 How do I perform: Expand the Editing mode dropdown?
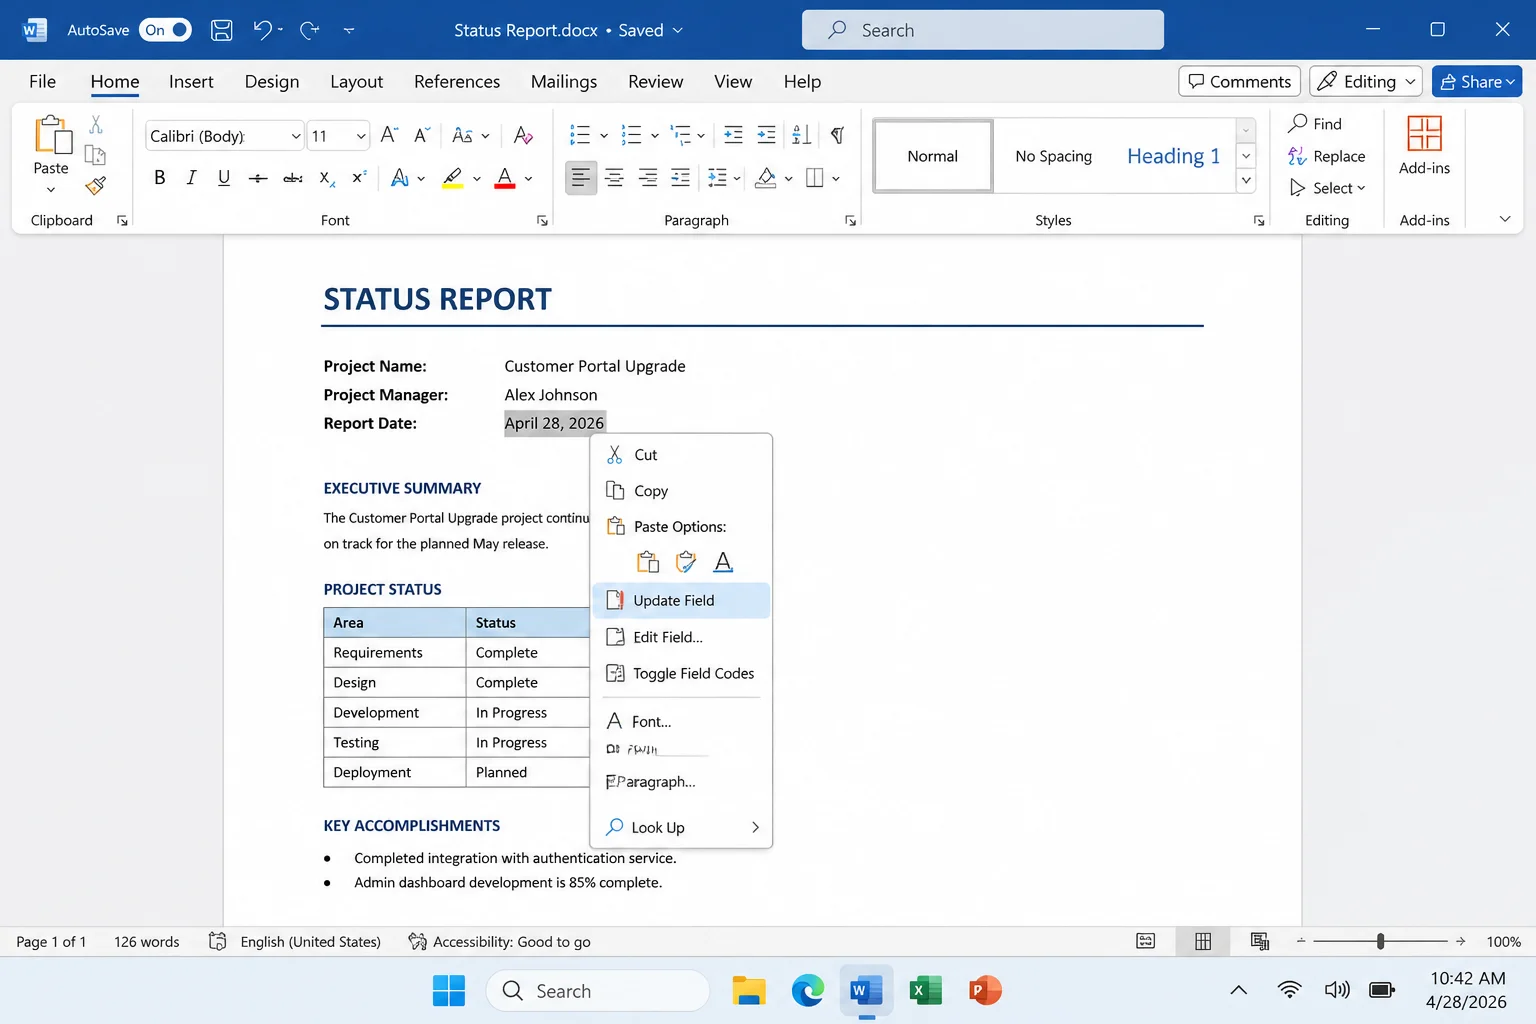click(1410, 82)
